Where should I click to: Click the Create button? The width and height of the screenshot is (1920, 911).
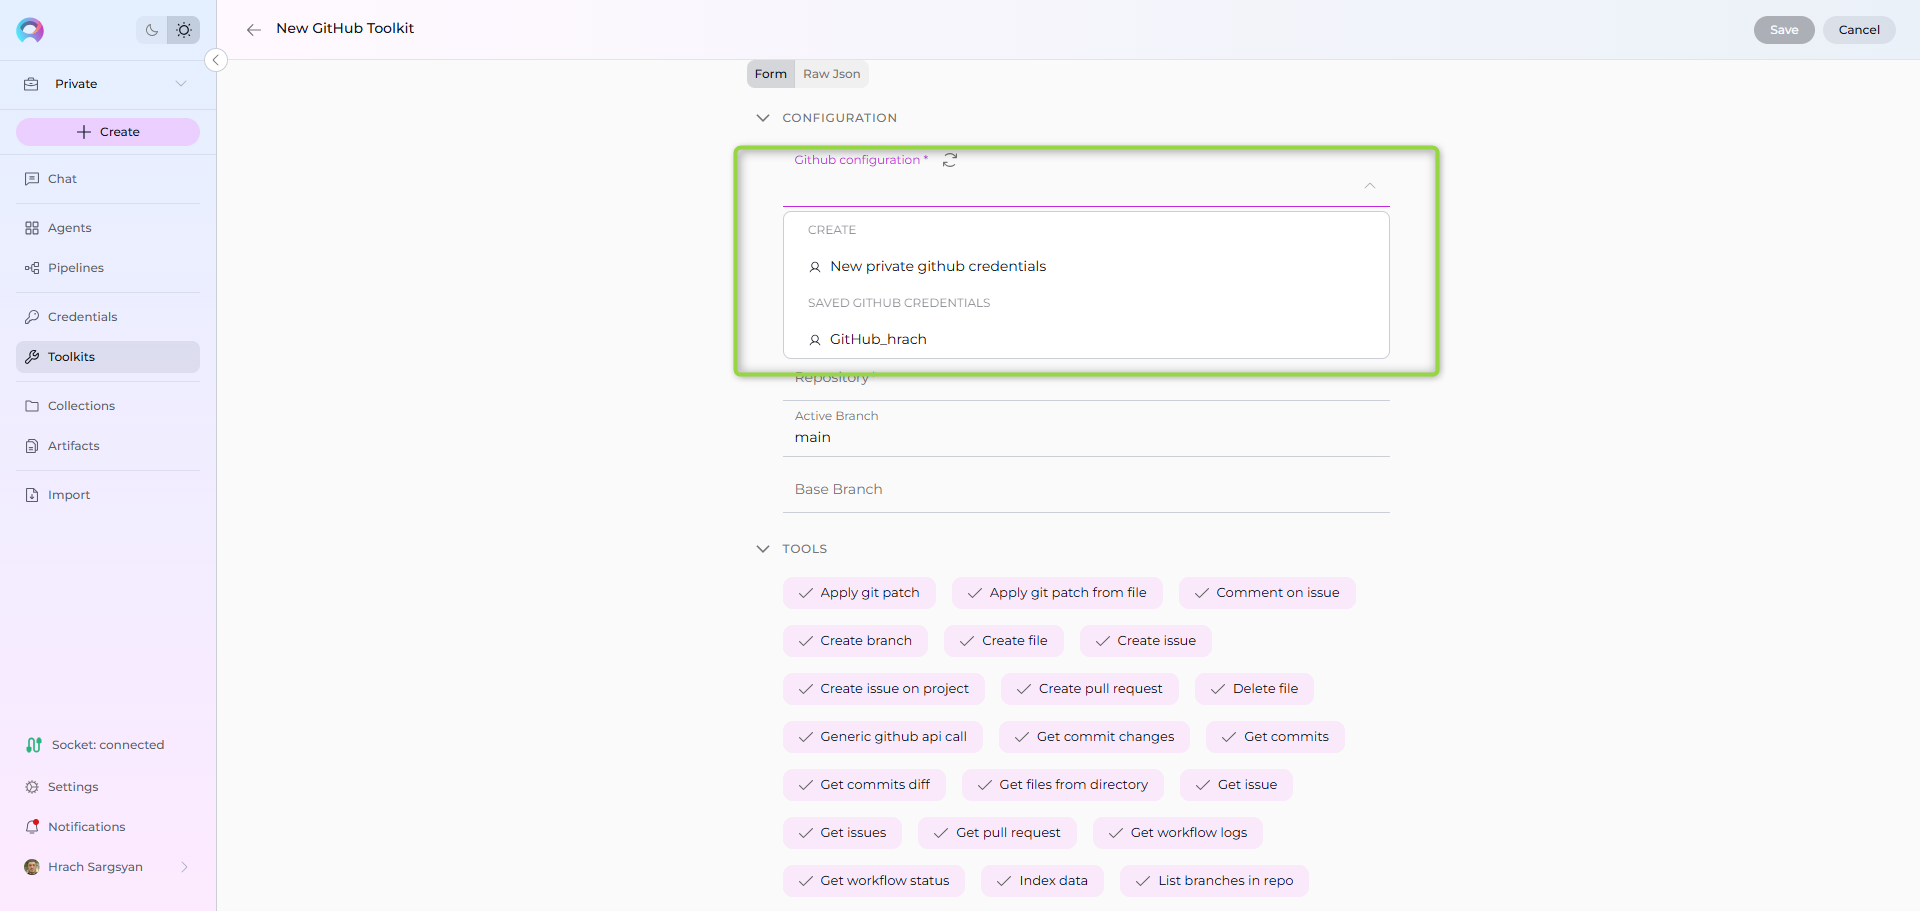(108, 132)
